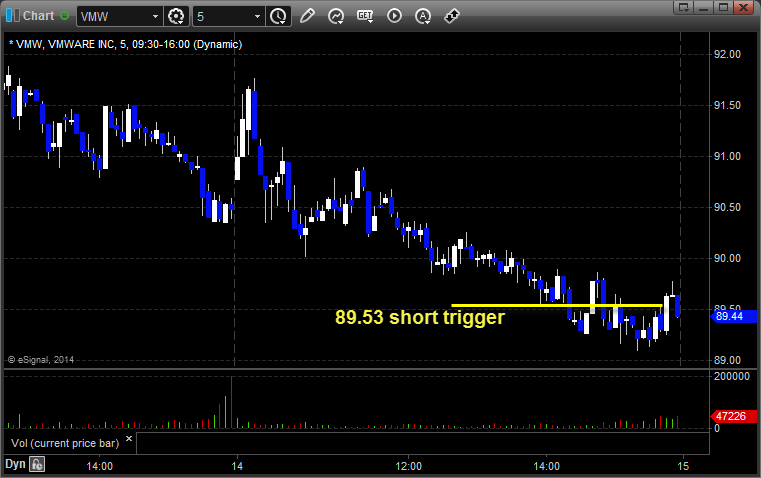Select the pencil drawing tools icon

tap(307, 16)
